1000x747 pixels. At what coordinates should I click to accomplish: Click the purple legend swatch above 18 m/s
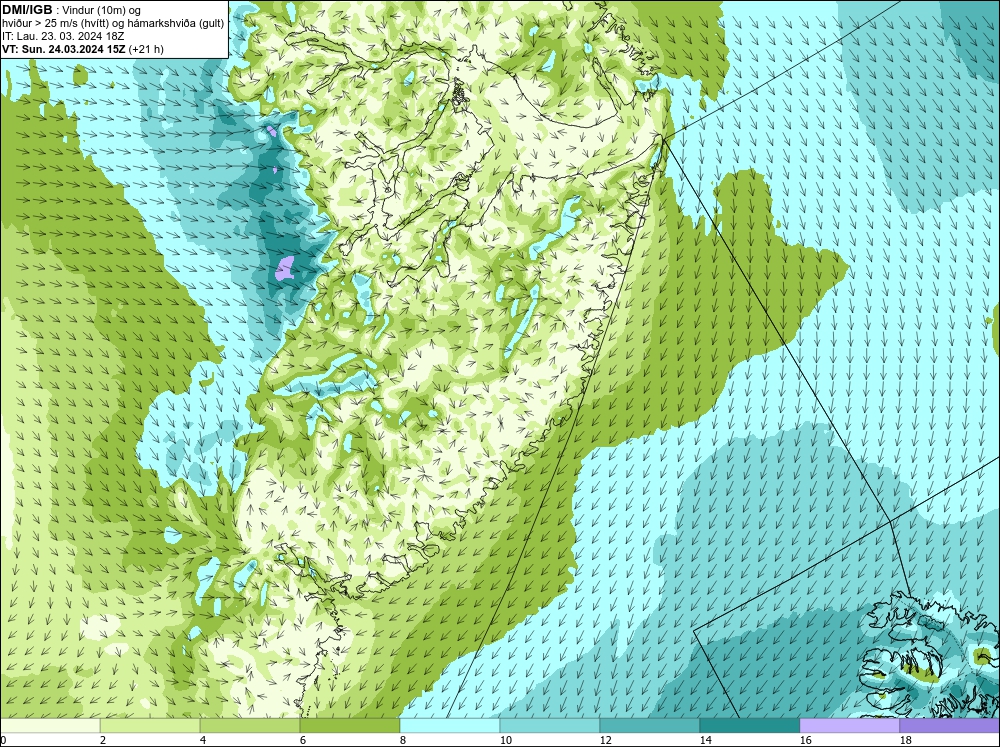(x=950, y=726)
